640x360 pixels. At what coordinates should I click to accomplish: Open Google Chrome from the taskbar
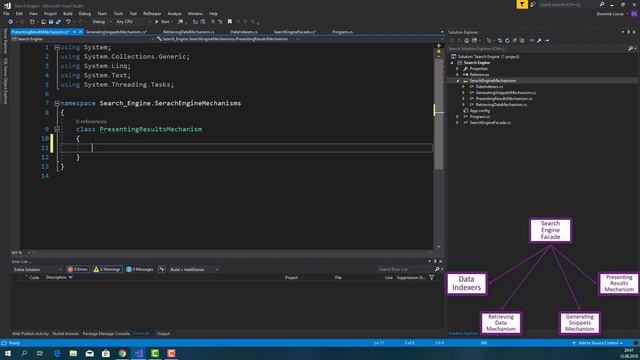(x=122, y=353)
